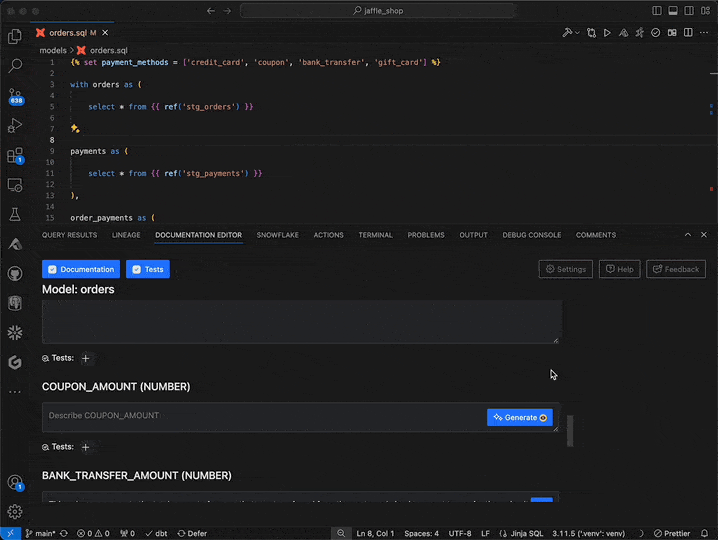Click the compare changes icon in editor toolbar
718x540 pixels.
591,33
